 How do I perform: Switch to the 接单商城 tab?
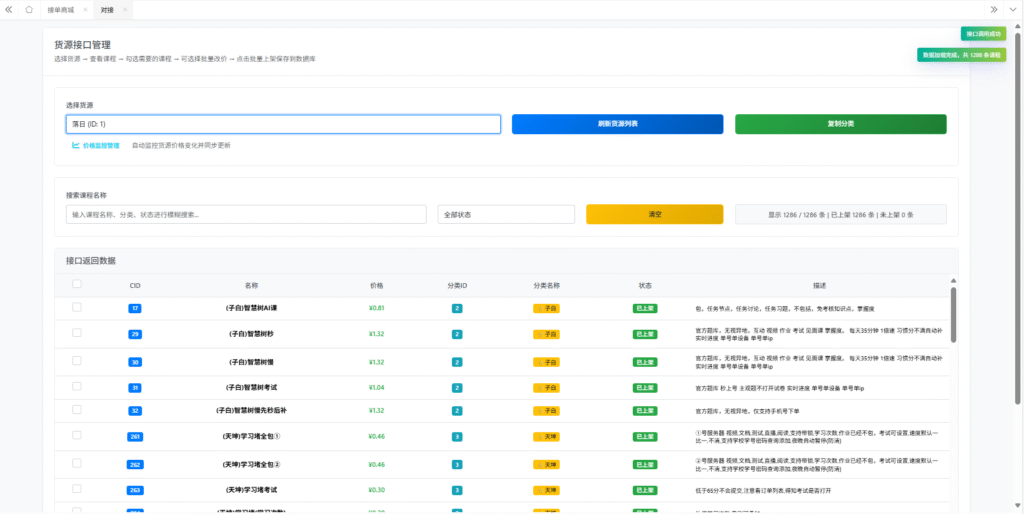click(x=61, y=9)
